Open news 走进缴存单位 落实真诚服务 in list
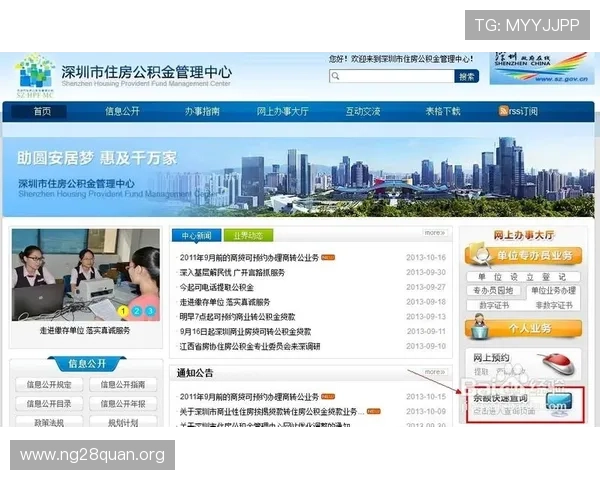The width and height of the screenshot is (600, 480). pos(225,302)
